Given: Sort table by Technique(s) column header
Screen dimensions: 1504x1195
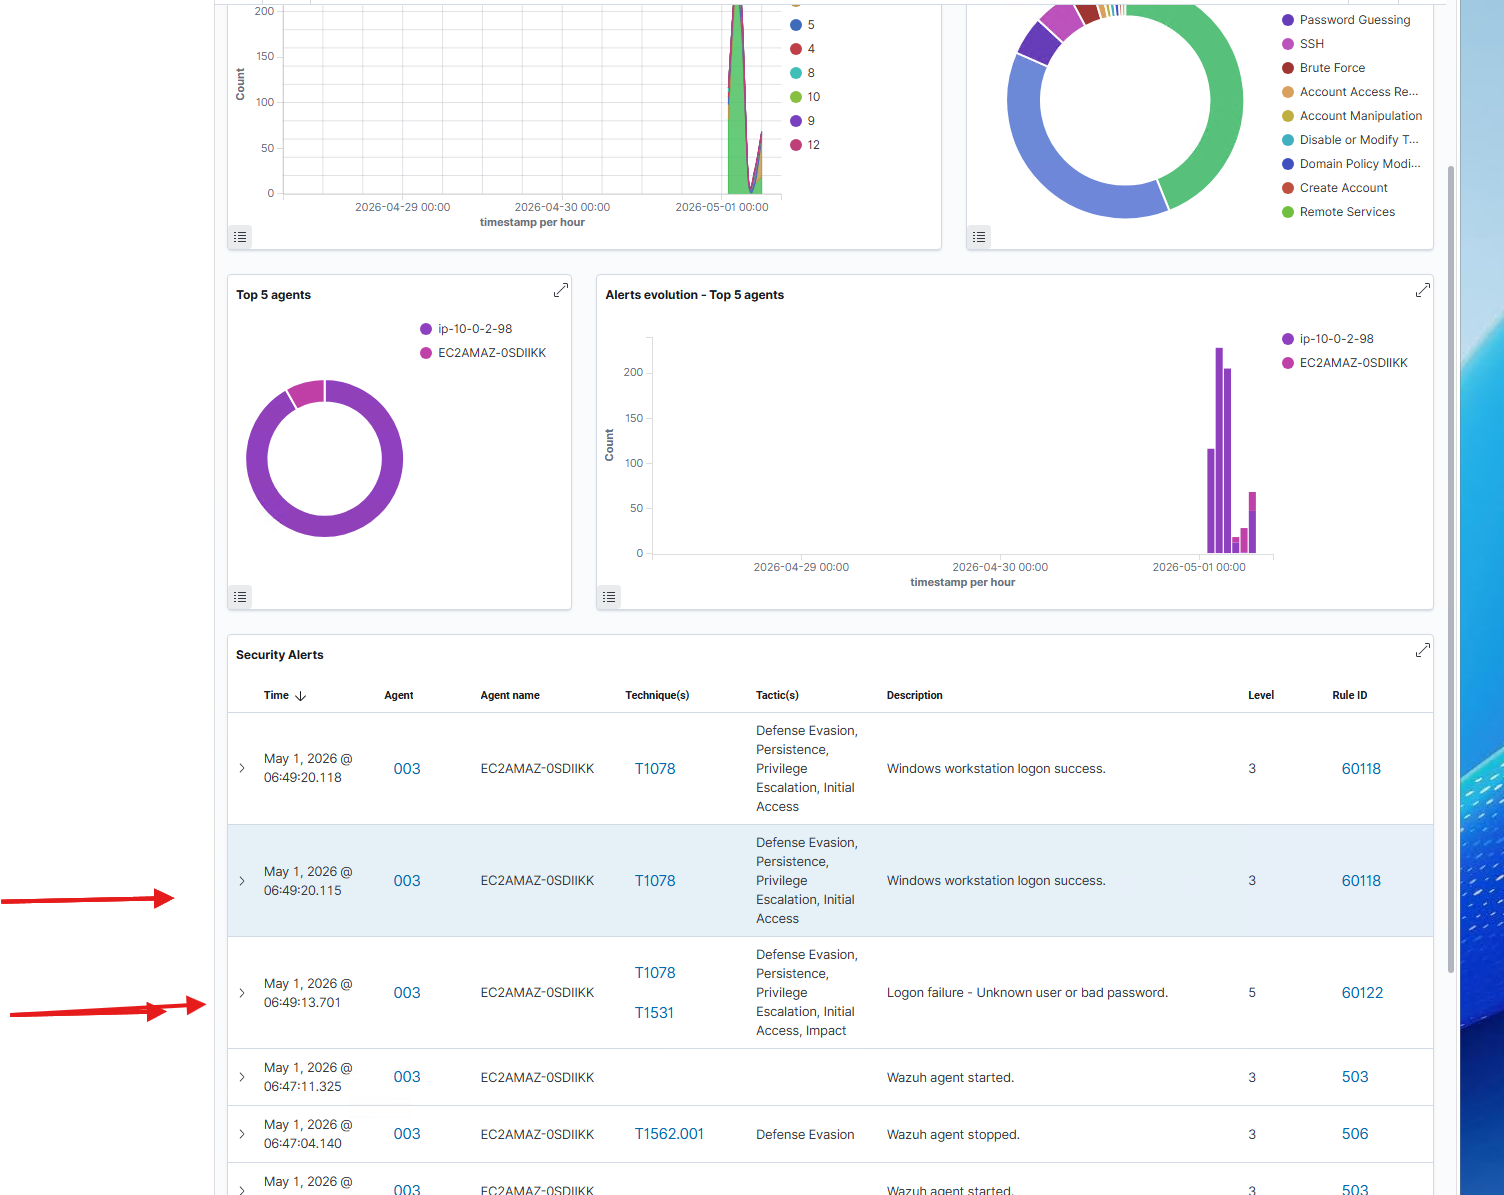Looking at the screenshot, I should [657, 695].
